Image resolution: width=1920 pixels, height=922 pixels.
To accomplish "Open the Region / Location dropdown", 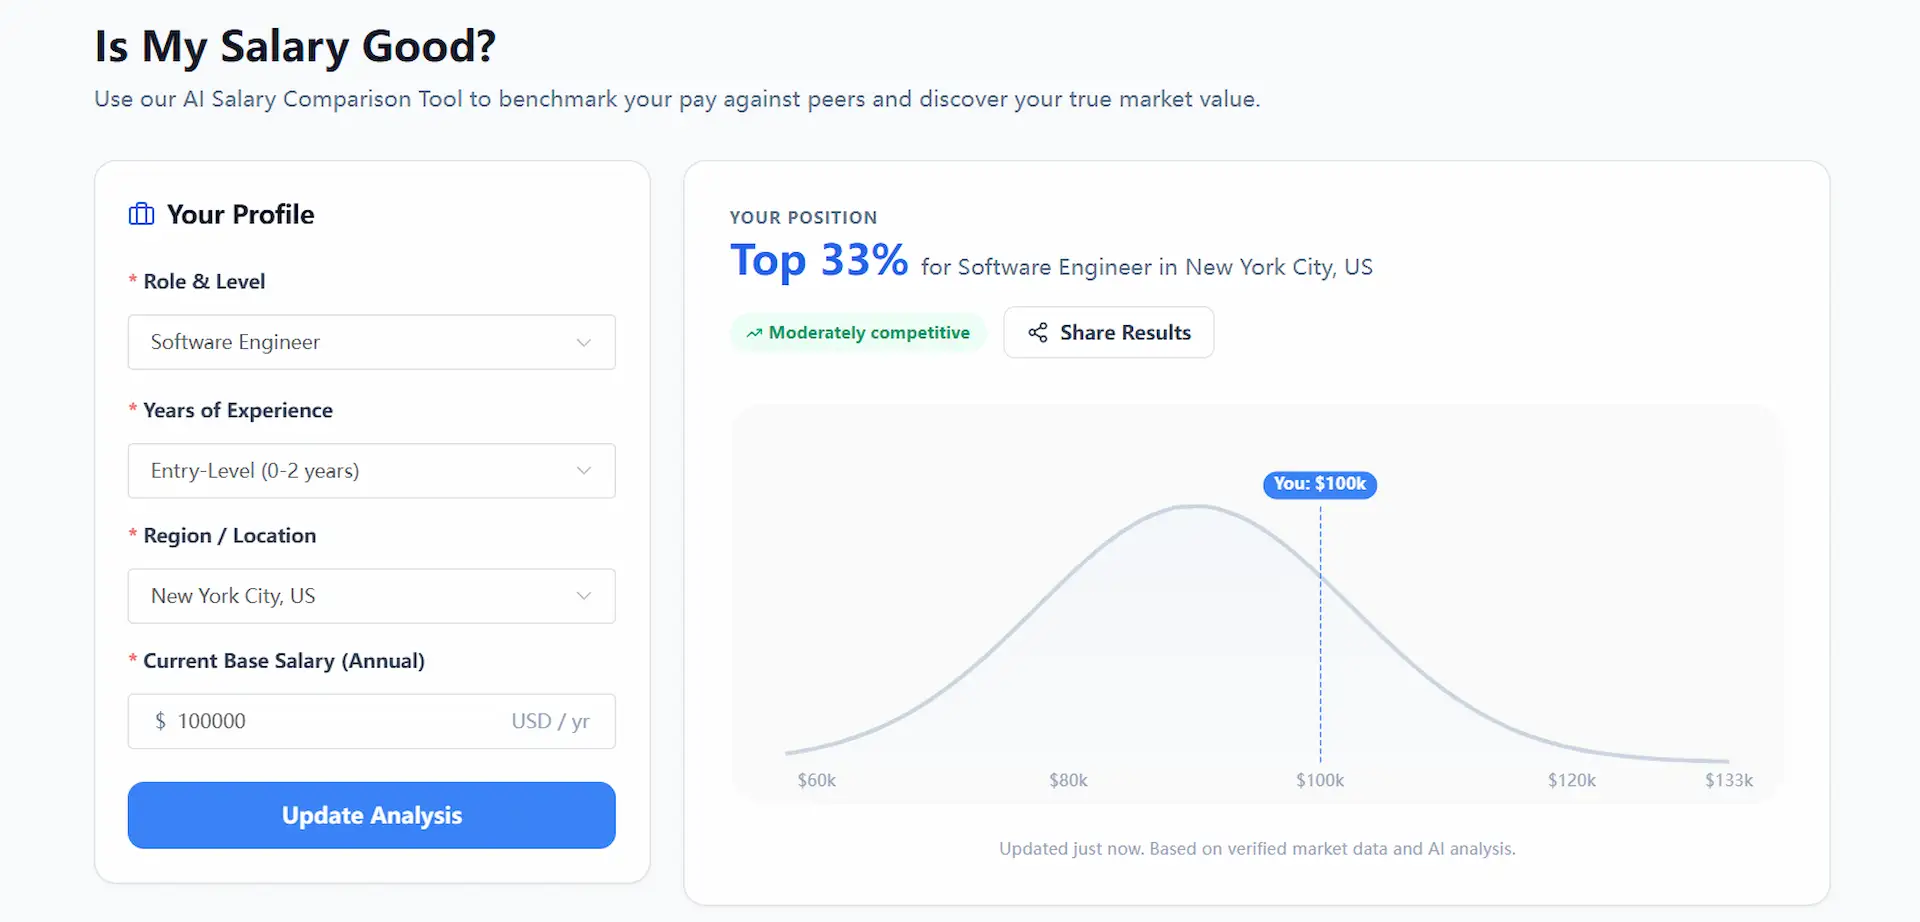I will [x=371, y=595].
